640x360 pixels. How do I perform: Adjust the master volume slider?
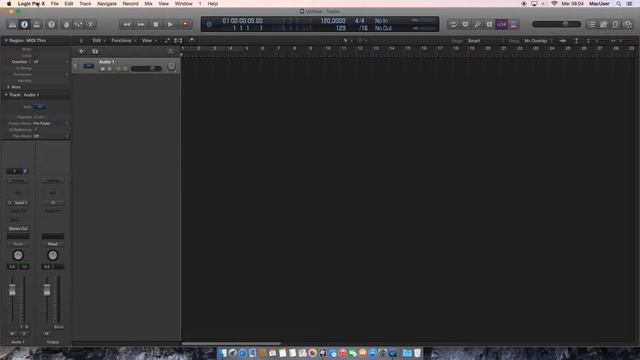[x=556, y=24]
